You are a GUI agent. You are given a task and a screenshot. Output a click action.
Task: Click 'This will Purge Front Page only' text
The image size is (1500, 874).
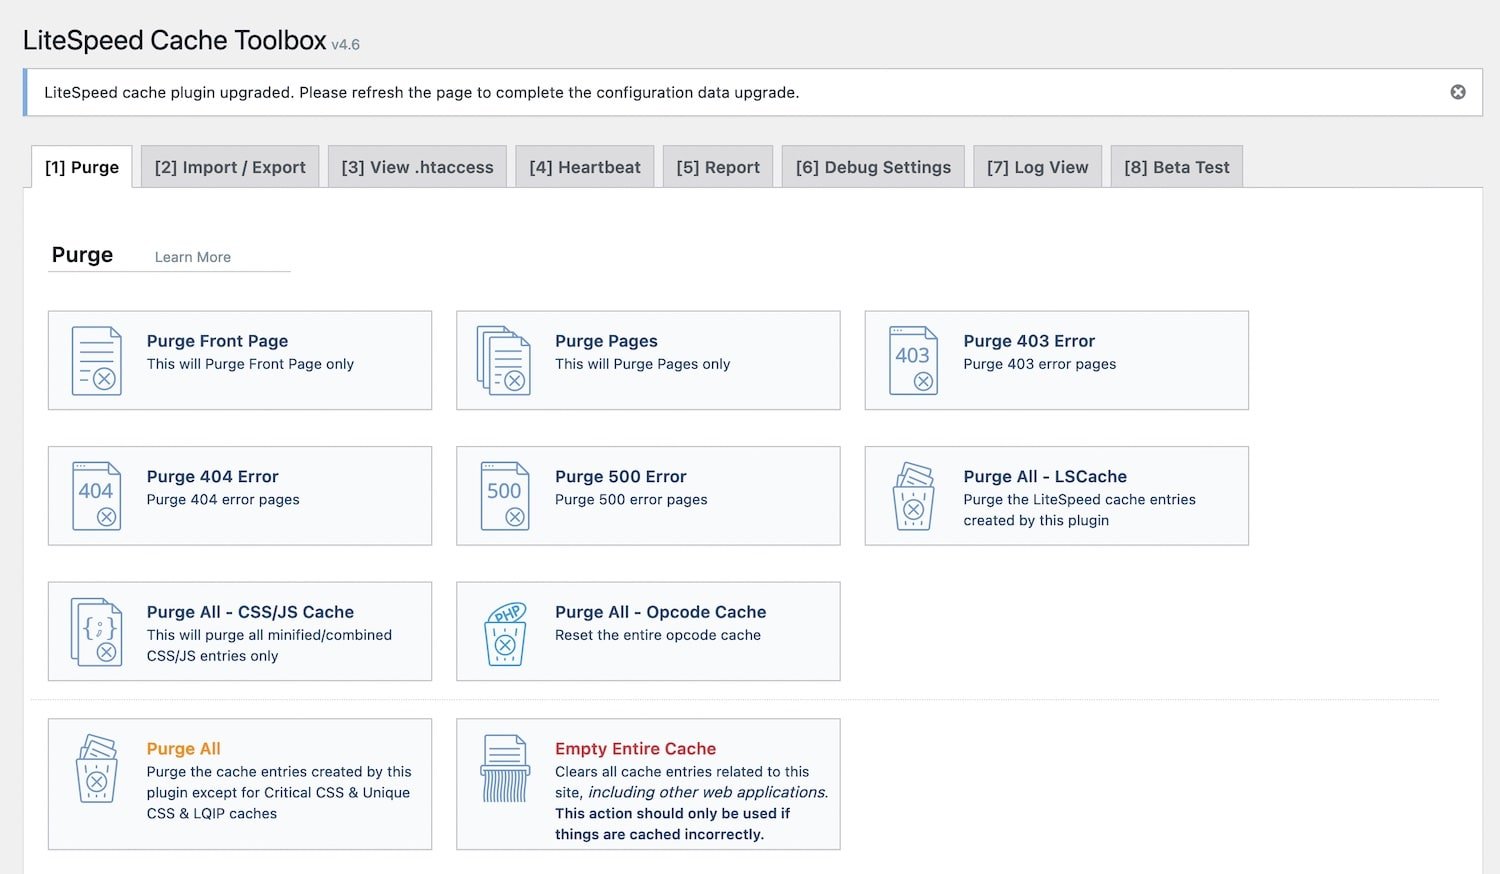(x=250, y=364)
